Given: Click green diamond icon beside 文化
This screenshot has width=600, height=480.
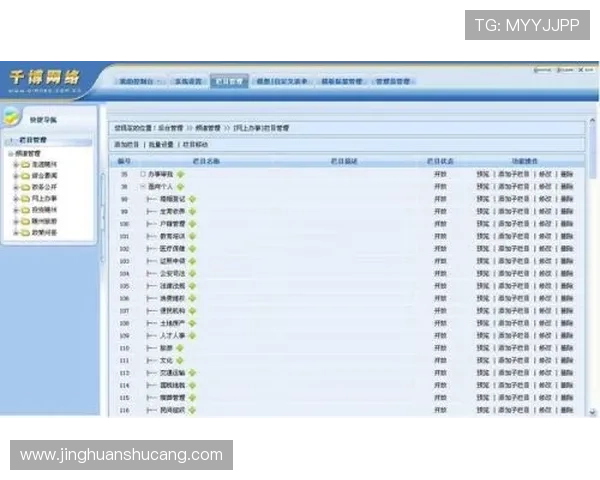Looking at the screenshot, I should click(180, 361).
